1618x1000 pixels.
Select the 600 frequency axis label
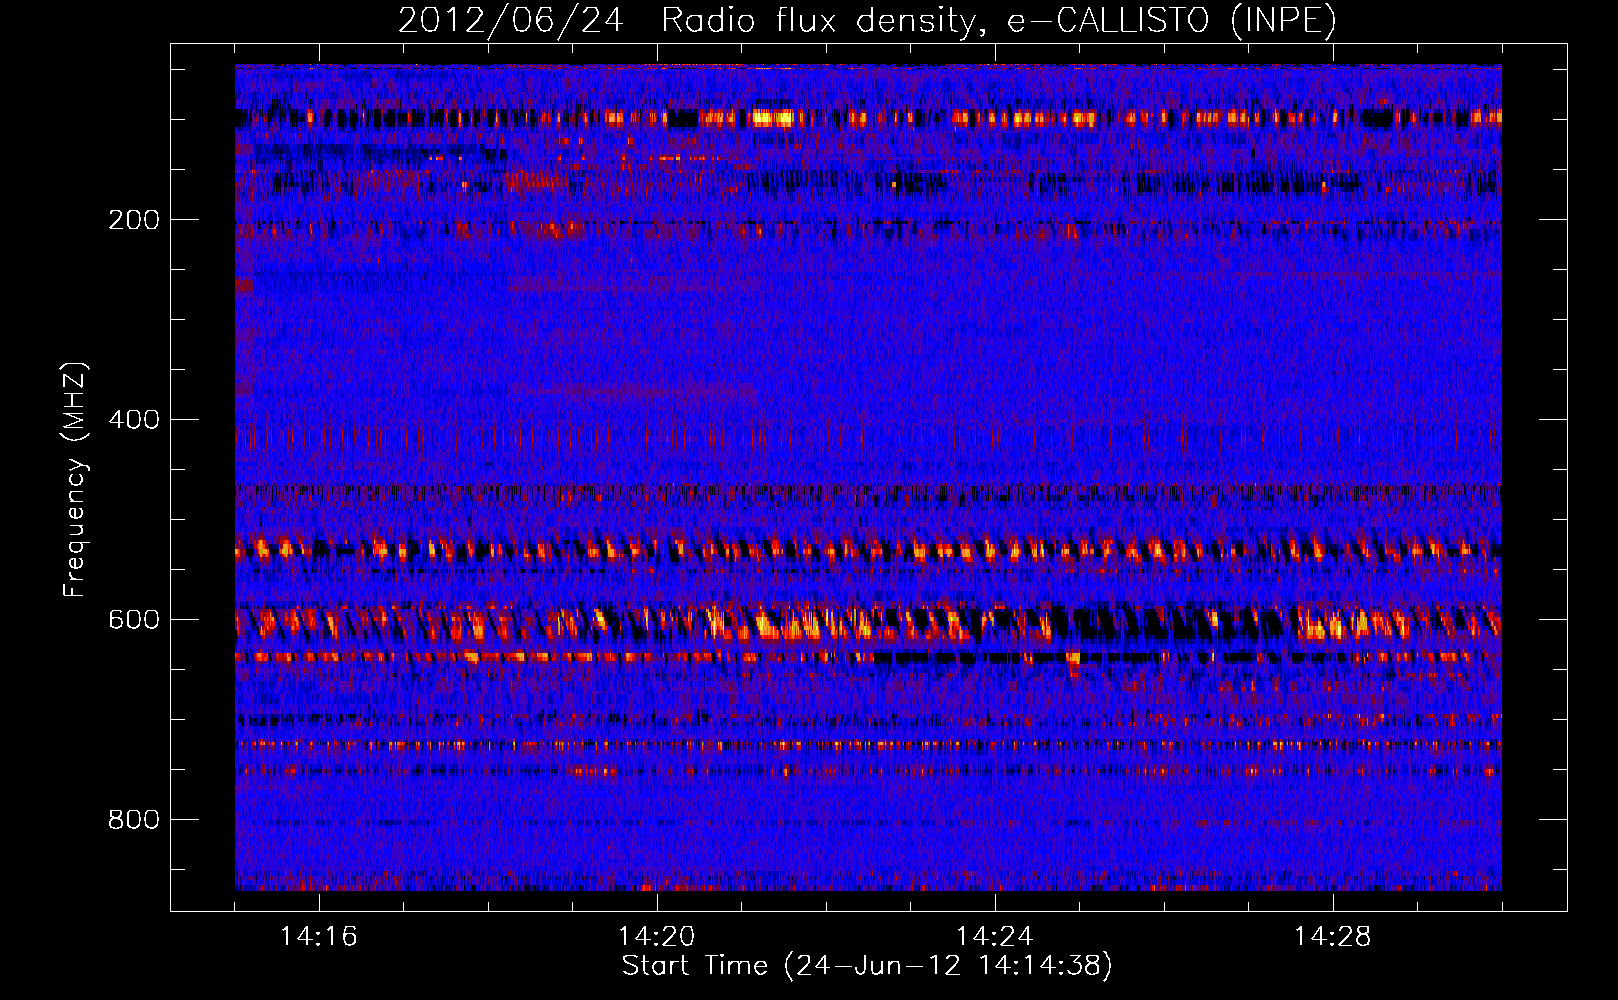pos(133,620)
